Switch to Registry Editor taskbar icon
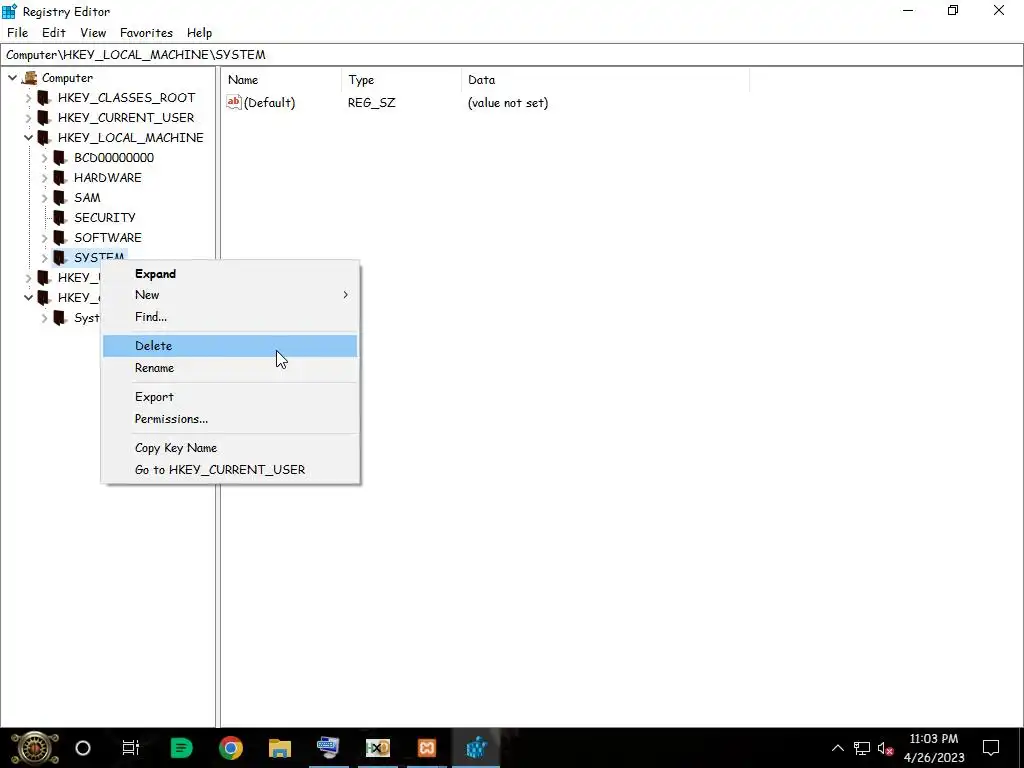Screen dimensions: 1024x768 tap(476, 748)
